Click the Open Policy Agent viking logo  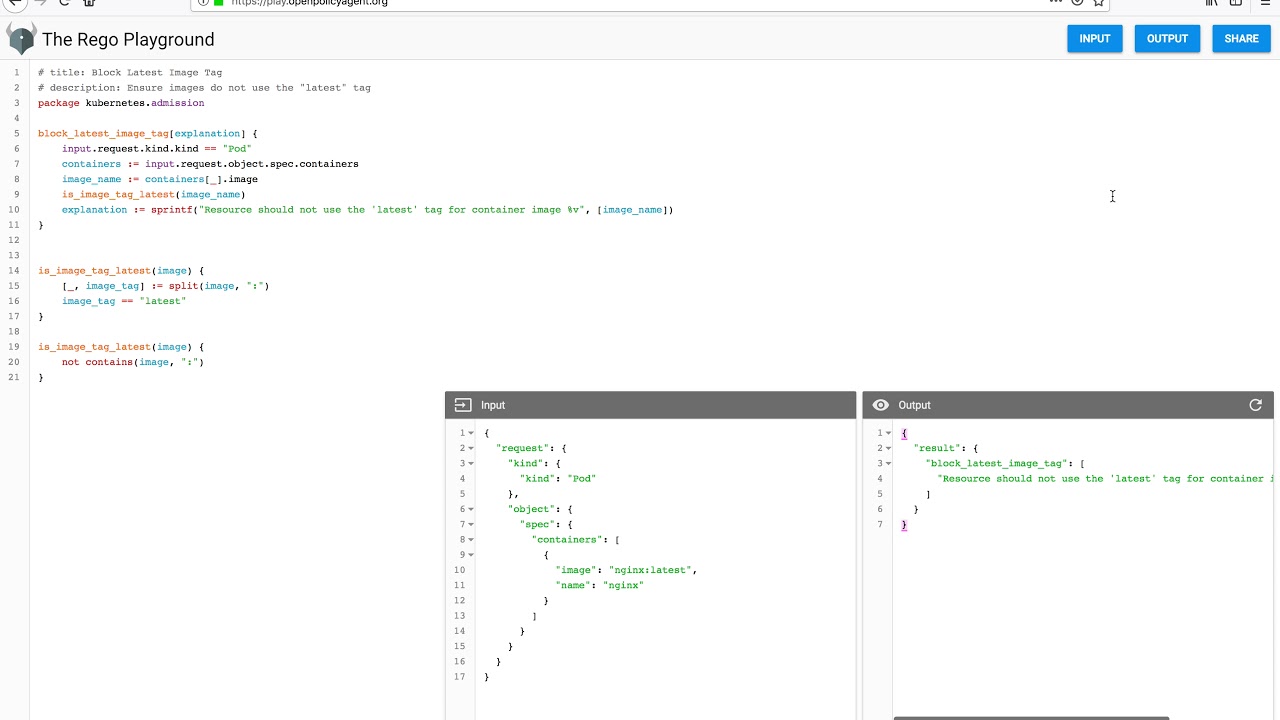coord(21,39)
